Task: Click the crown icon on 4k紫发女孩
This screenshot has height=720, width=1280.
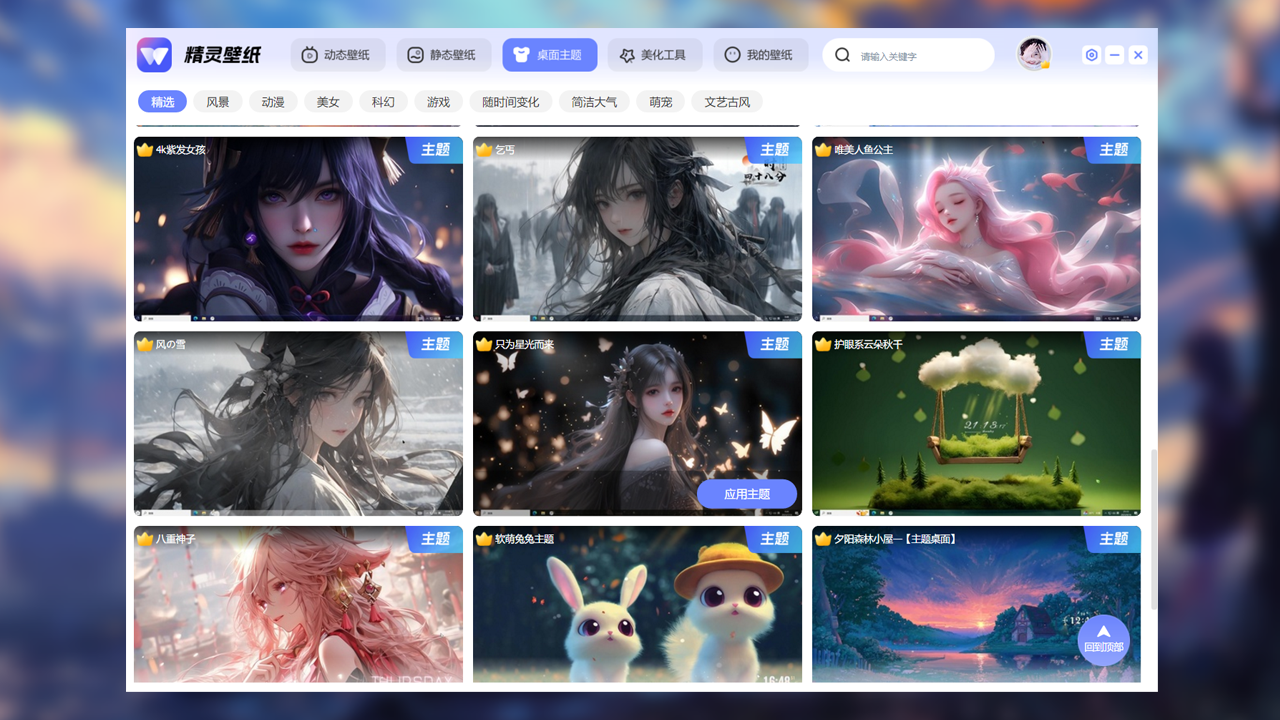Action: click(145, 150)
